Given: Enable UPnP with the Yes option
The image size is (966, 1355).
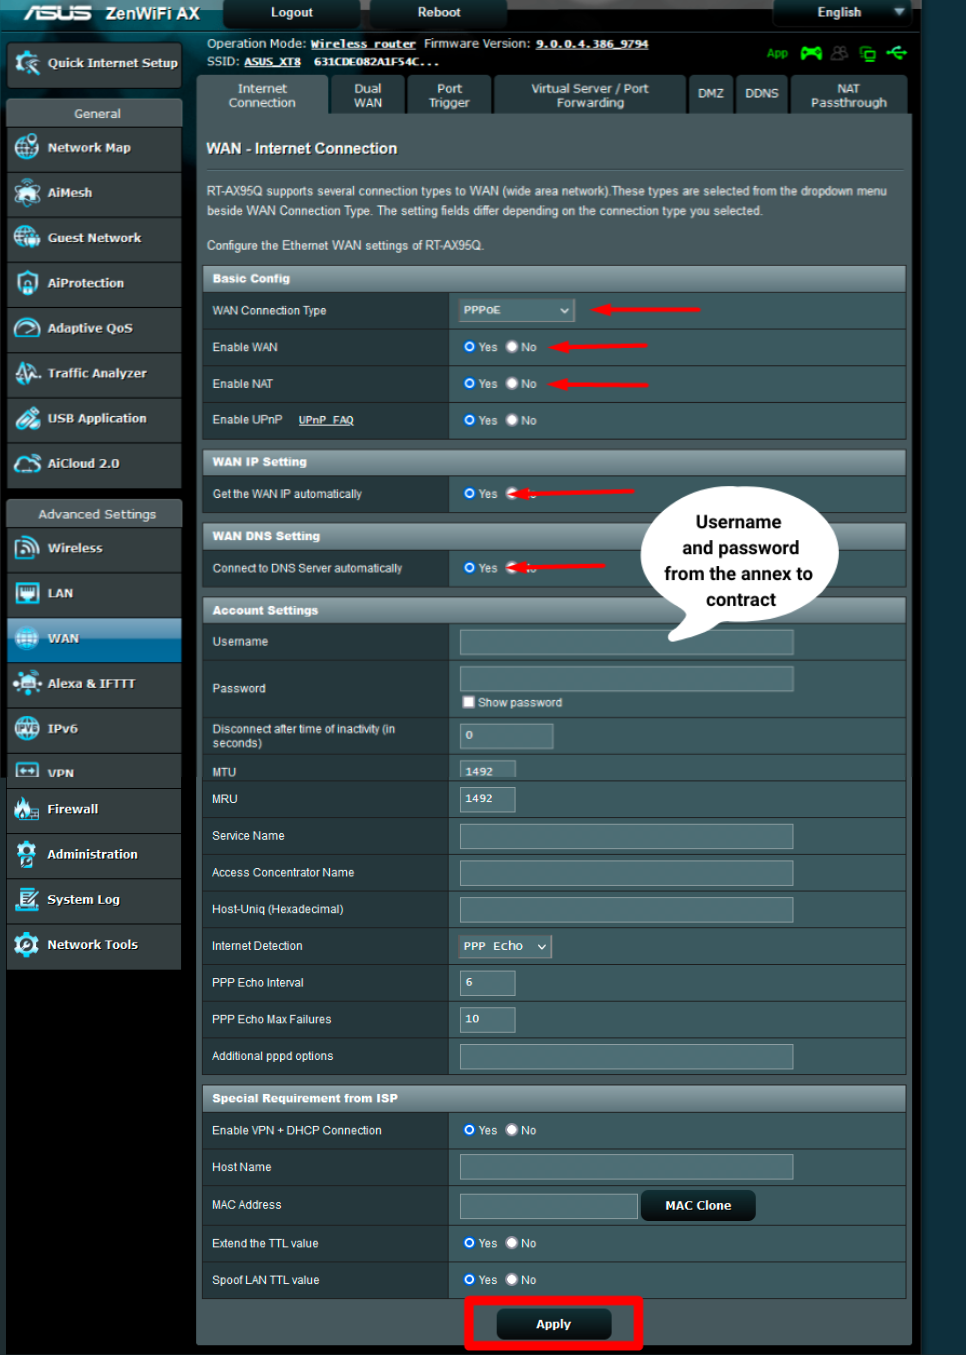Looking at the screenshot, I should [x=470, y=420].
